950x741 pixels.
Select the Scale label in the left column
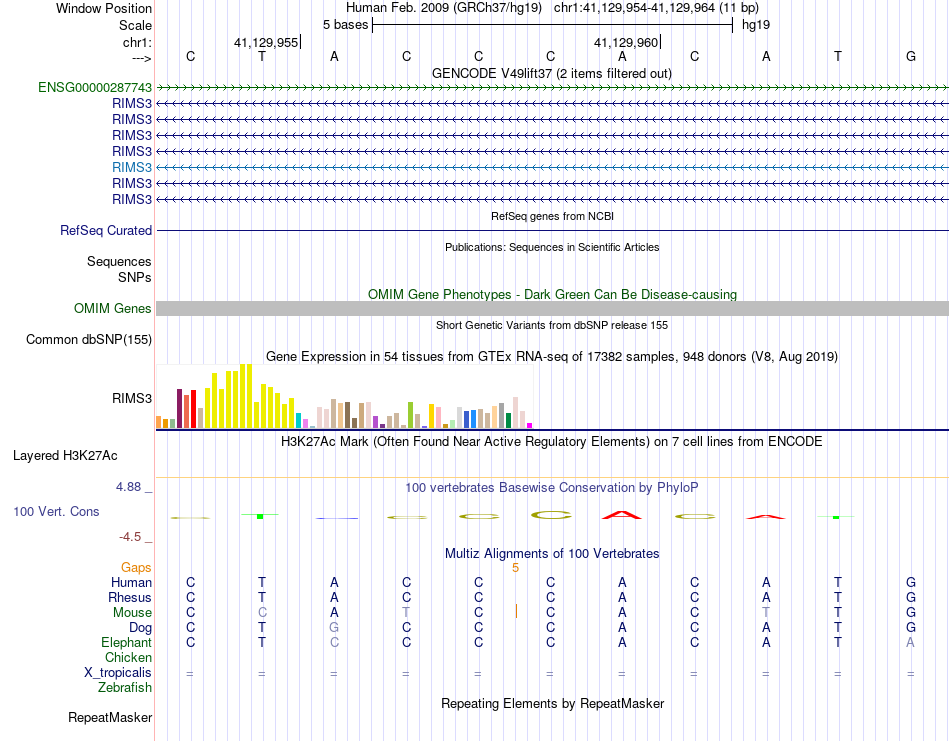[135, 25]
